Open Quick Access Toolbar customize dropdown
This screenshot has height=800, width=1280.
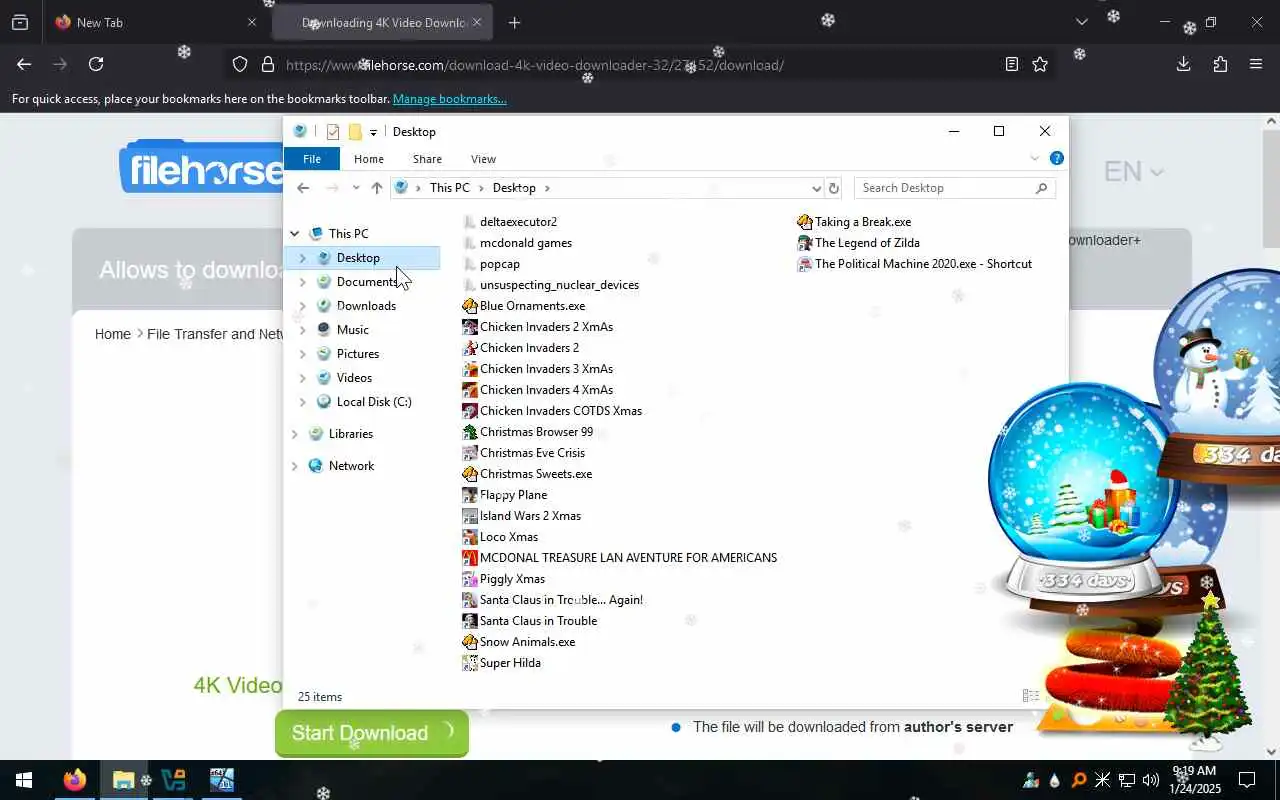coord(373,132)
